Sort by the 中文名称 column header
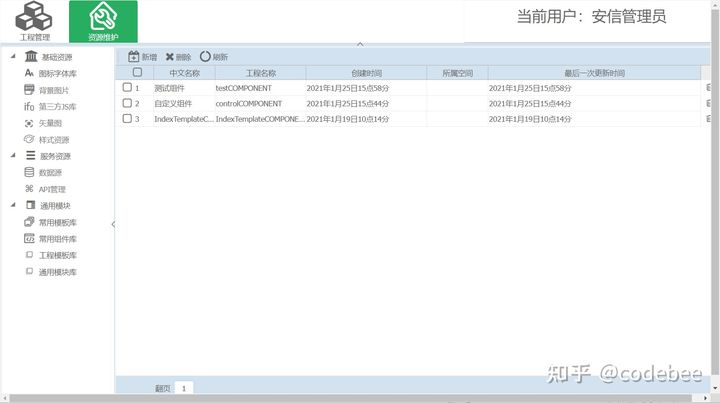The width and height of the screenshot is (720, 403). [x=184, y=73]
